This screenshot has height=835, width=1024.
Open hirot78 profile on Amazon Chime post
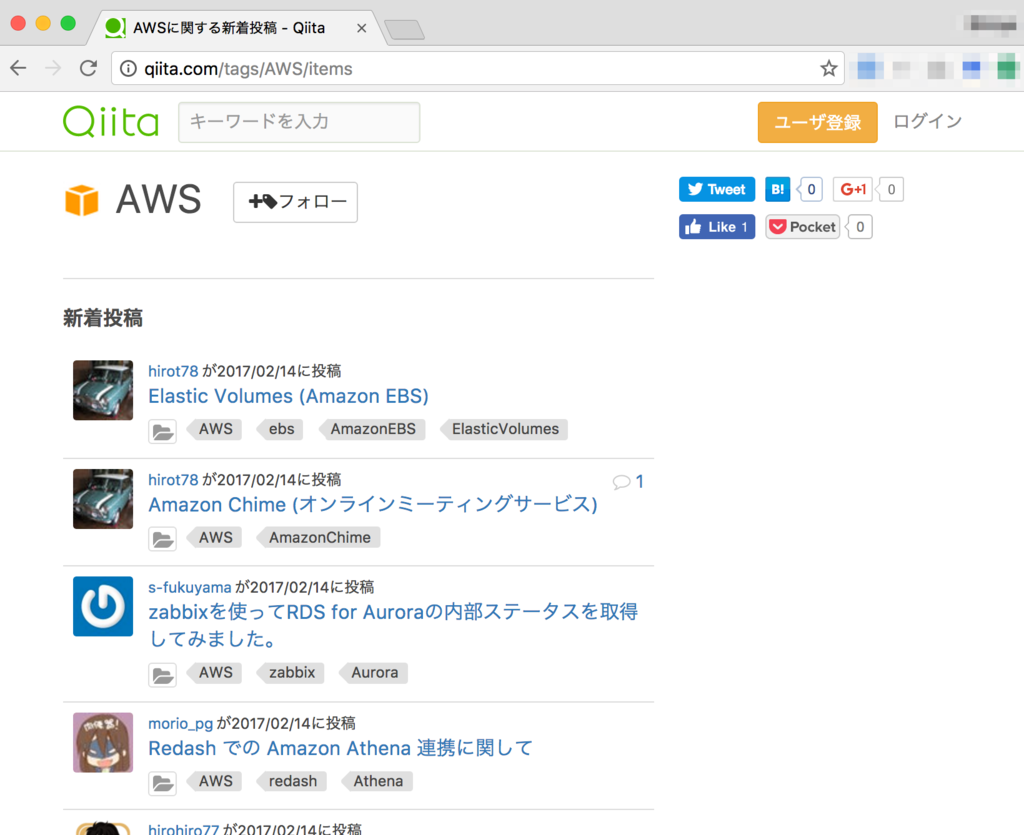[173, 480]
